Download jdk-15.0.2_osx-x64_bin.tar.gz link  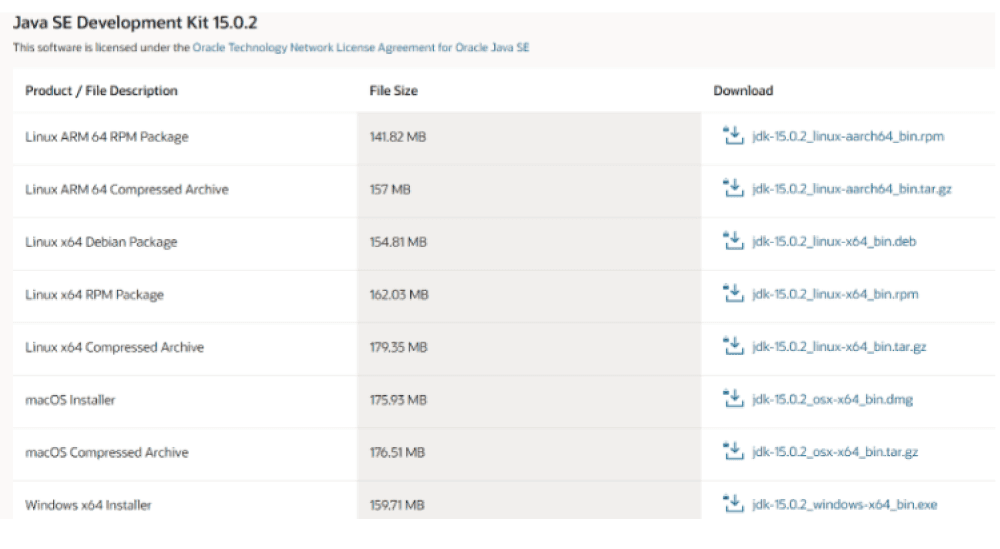[x=835, y=452]
